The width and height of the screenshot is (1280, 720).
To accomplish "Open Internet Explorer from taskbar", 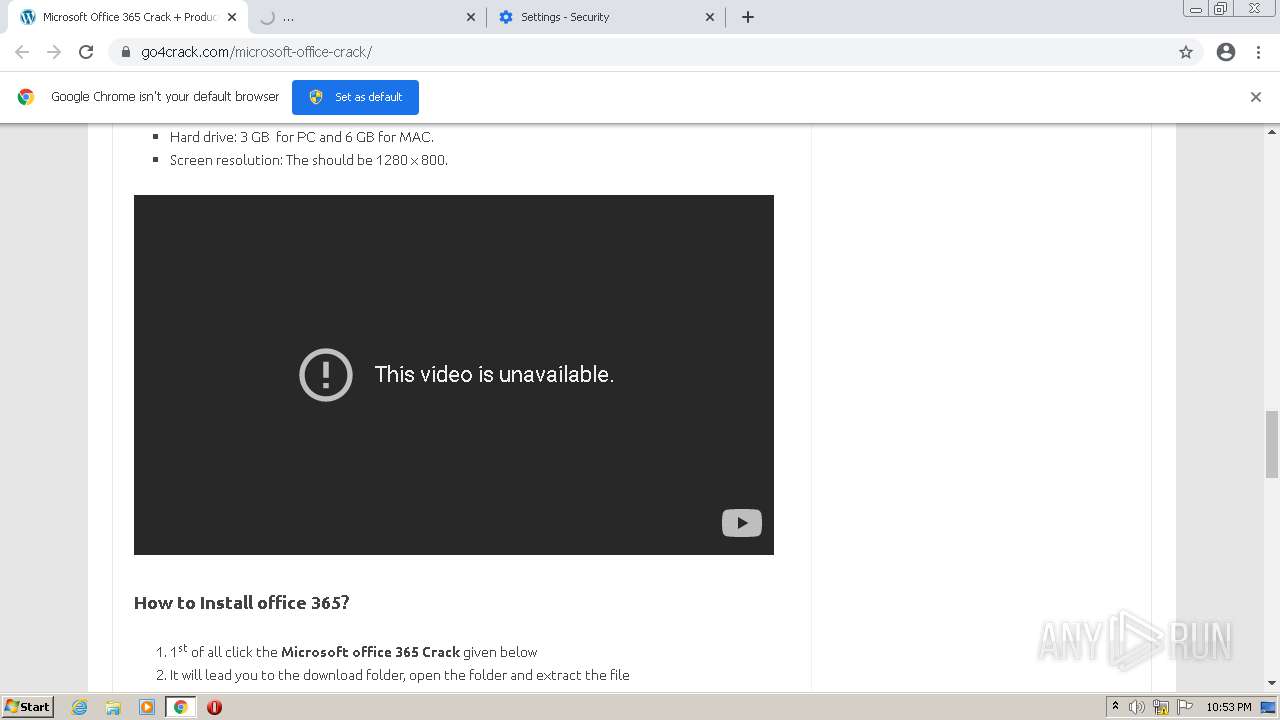I will tap(80, 707).
